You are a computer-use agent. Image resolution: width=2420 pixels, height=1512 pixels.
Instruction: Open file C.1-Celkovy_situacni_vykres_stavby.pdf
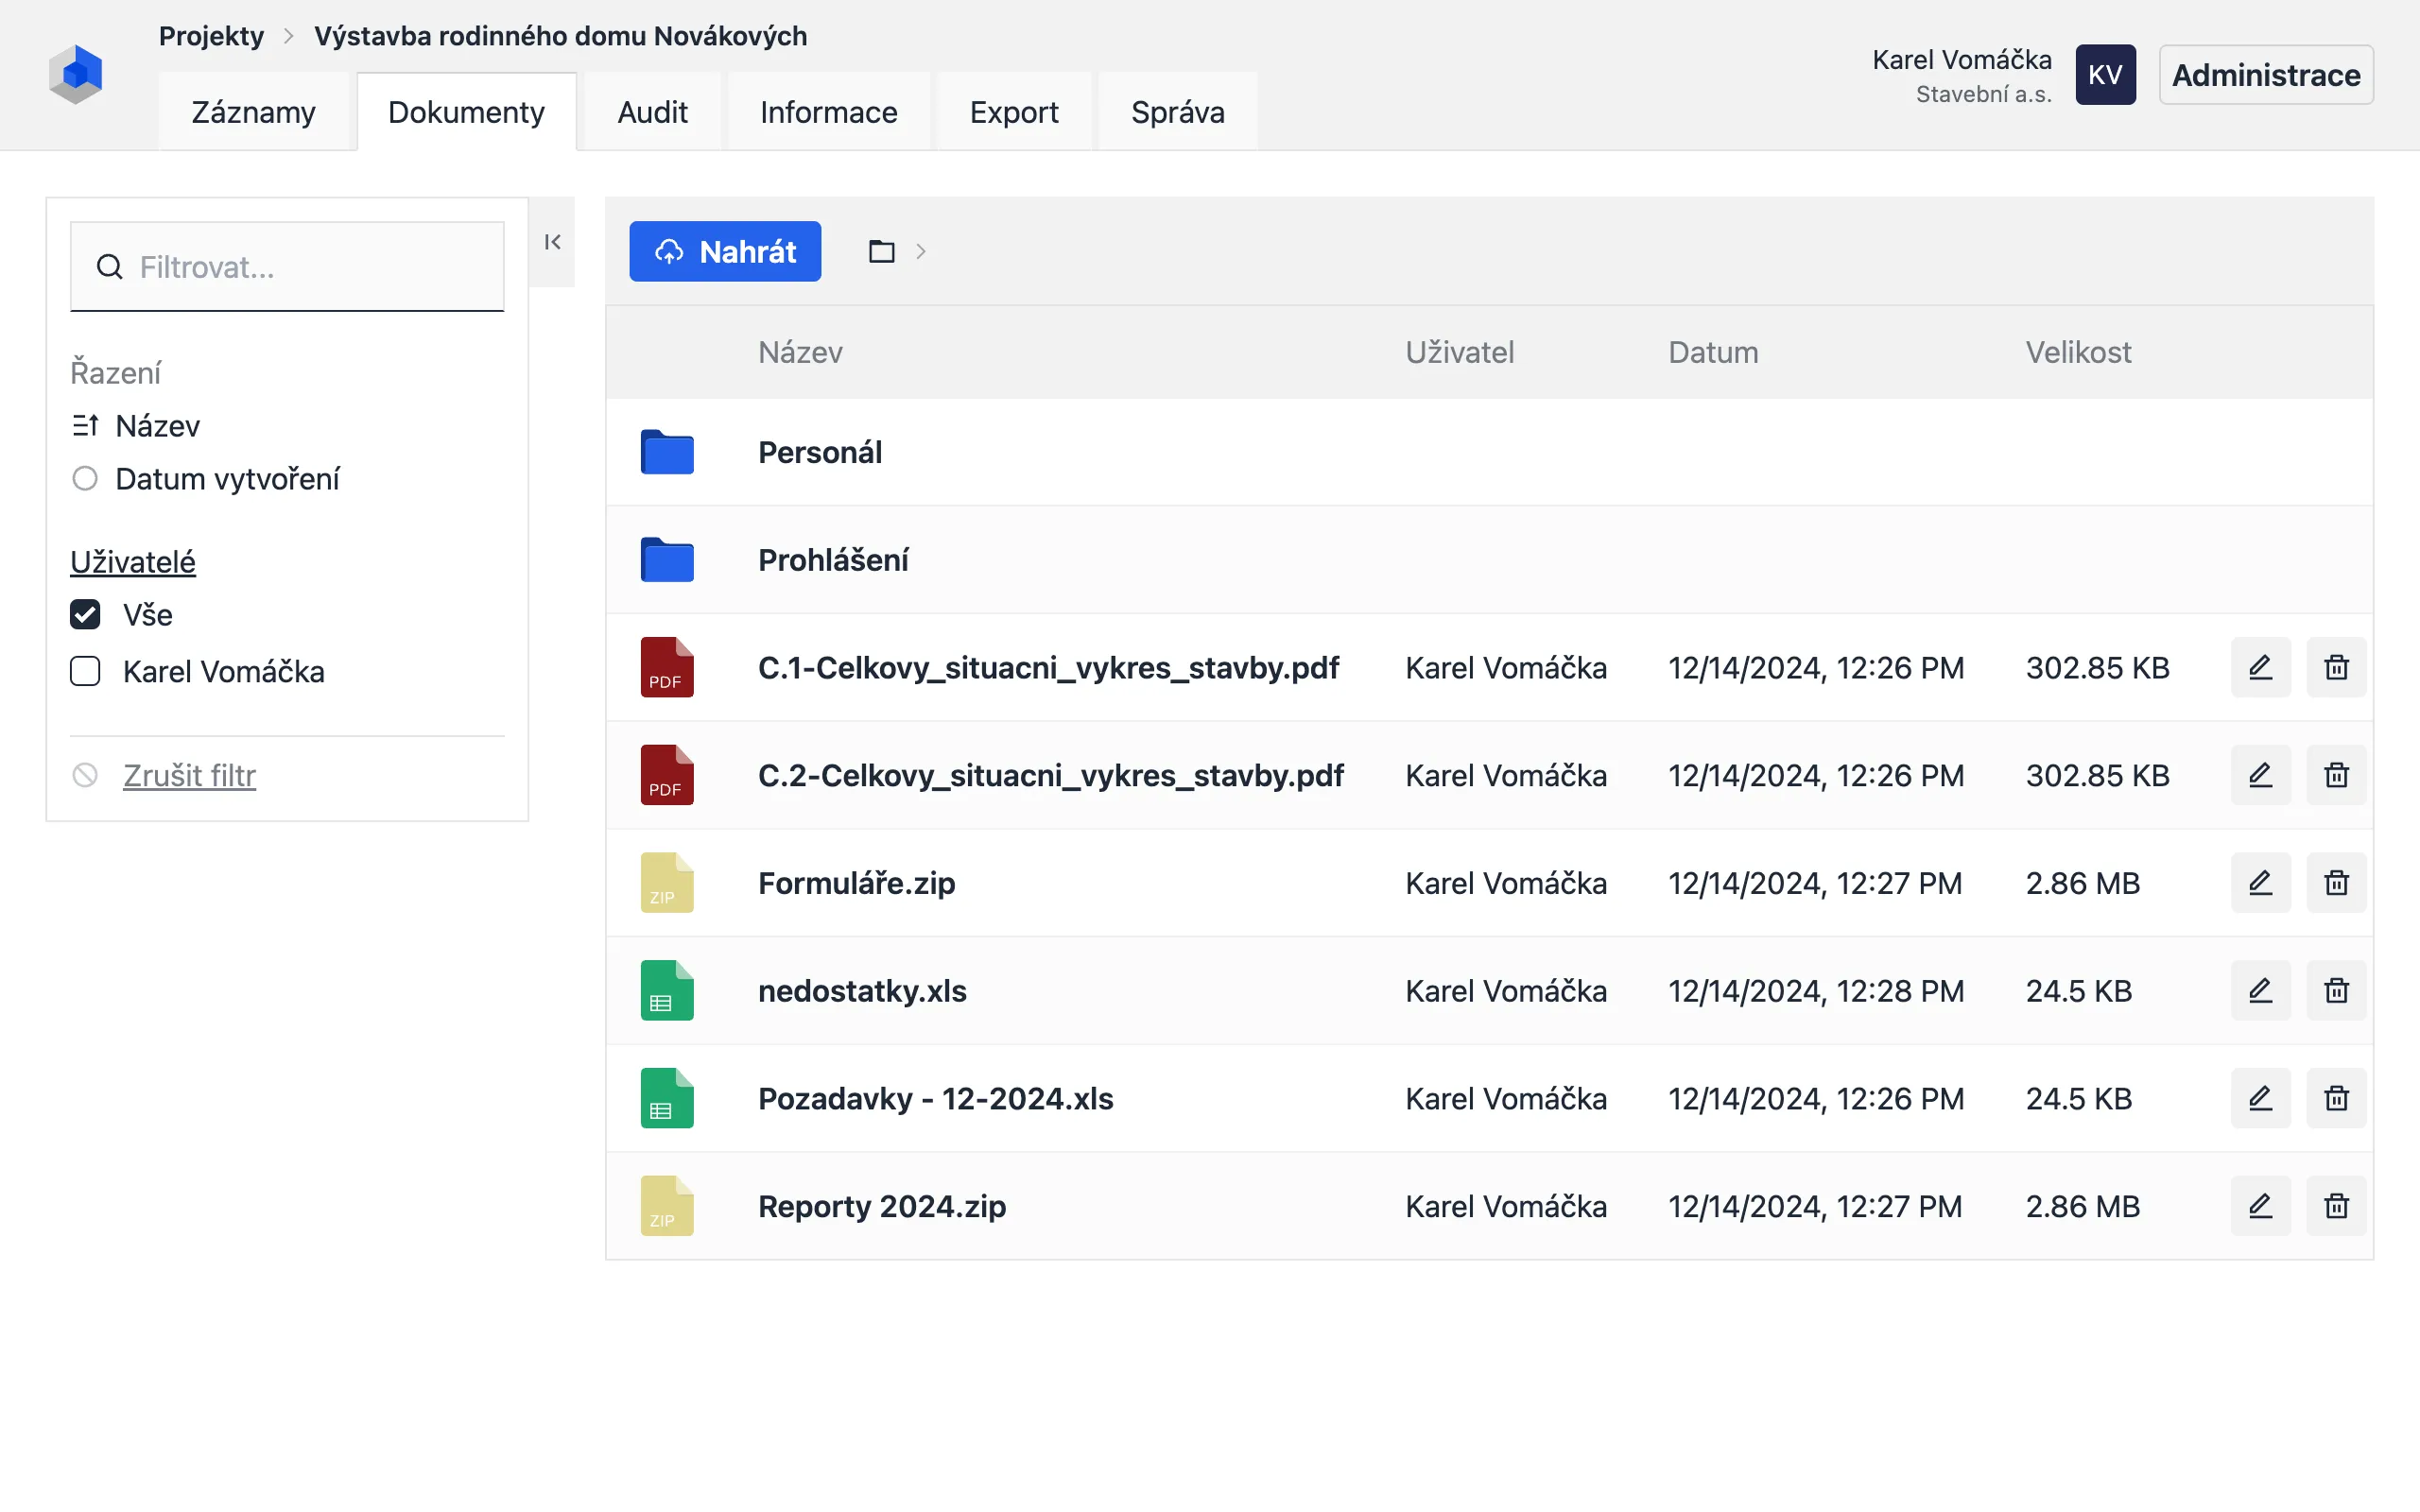(1048, 667)
